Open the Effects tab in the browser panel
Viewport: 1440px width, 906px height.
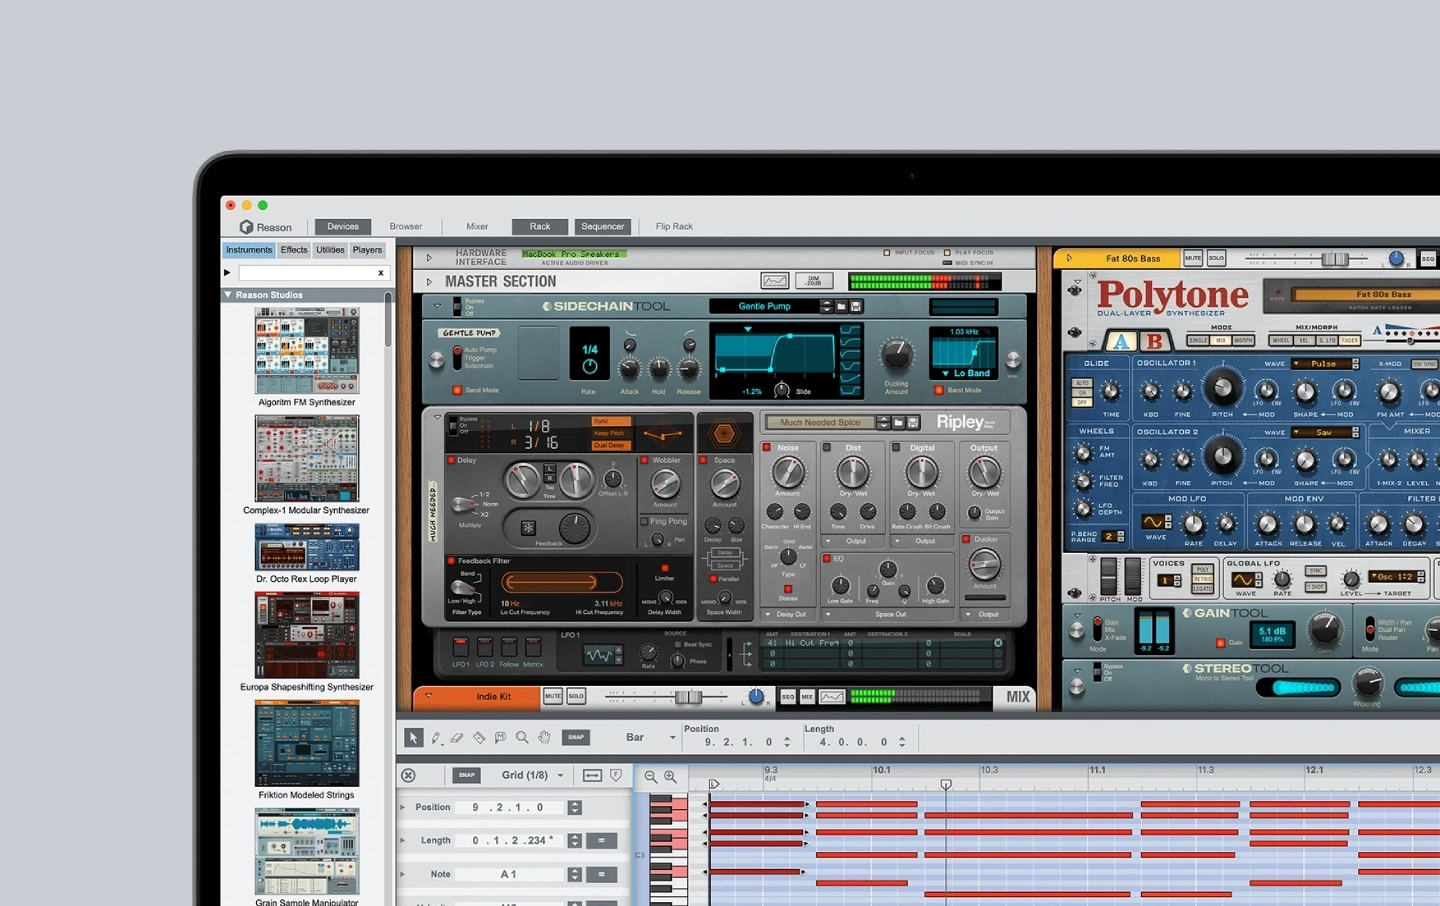point(293,249)
